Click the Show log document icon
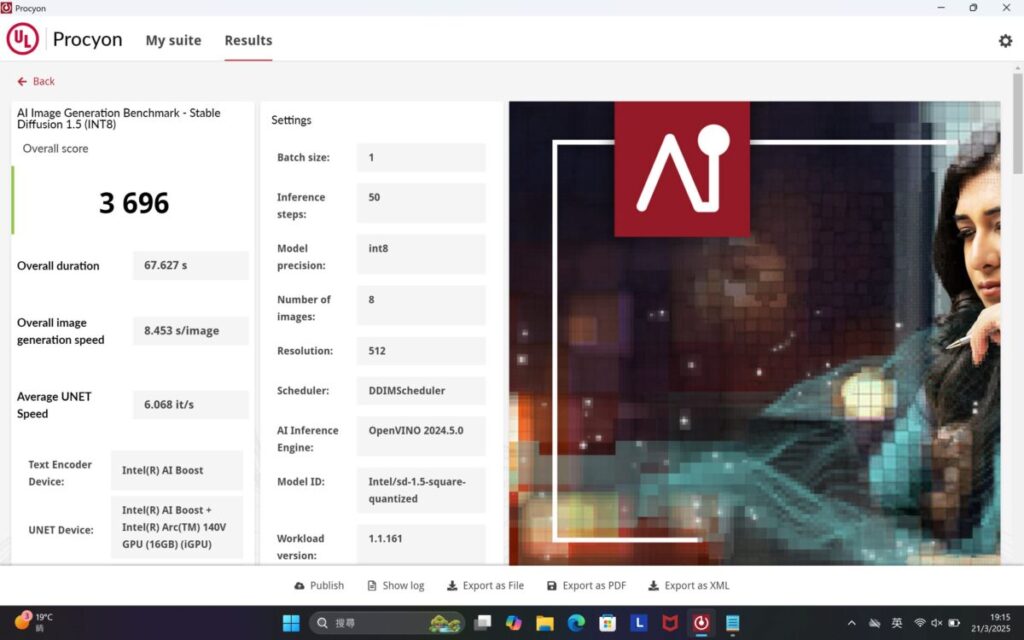This screenshot has height=640, width=1024. (372, 586)
